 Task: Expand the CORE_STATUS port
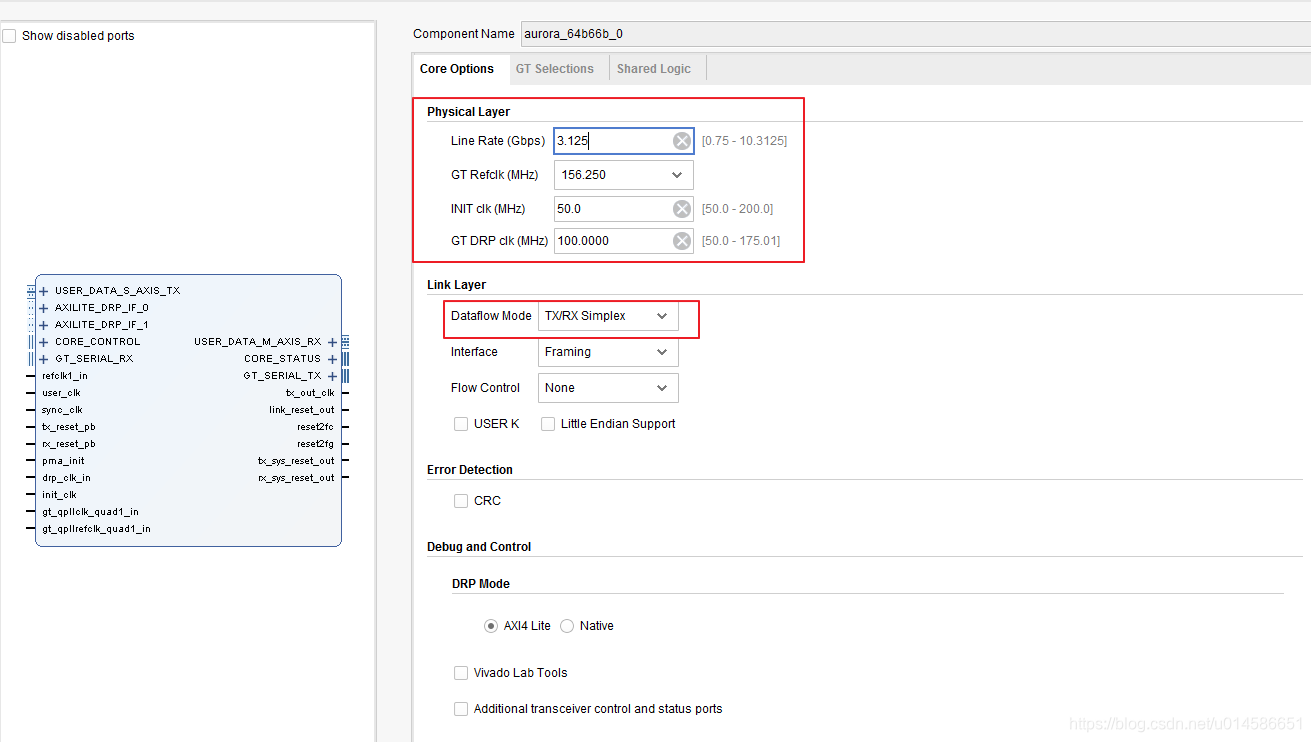pyautogui.click(x=332, y=359)
